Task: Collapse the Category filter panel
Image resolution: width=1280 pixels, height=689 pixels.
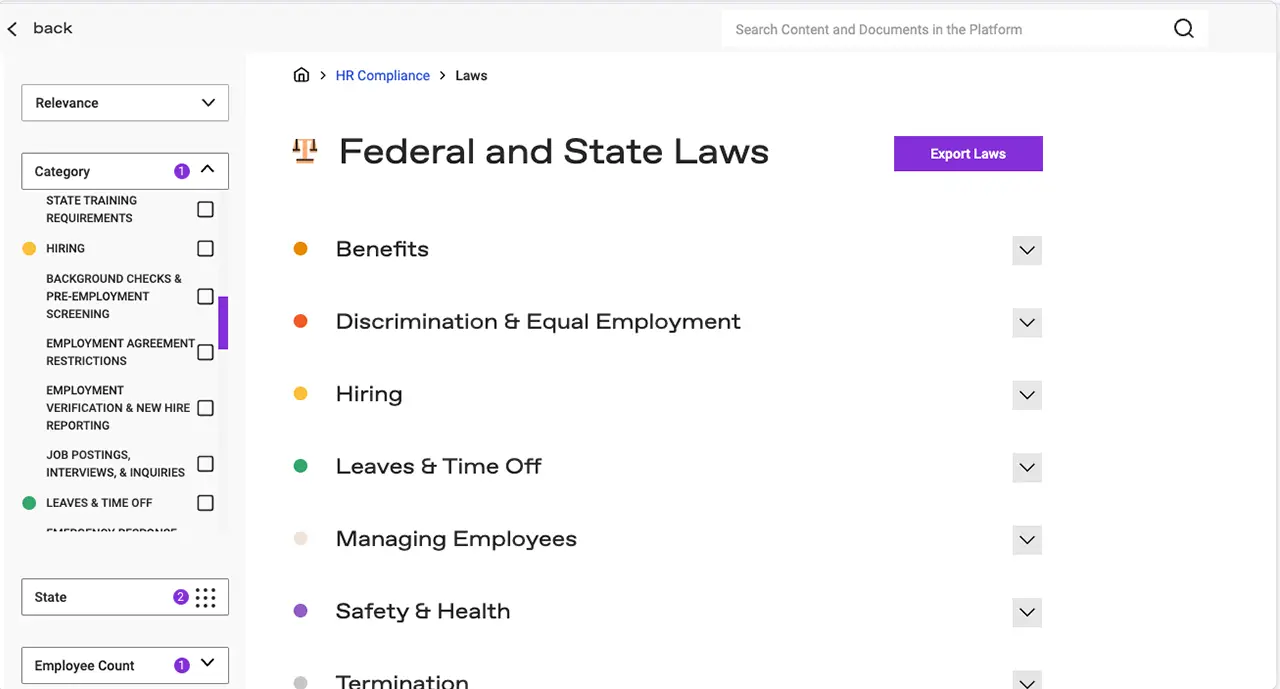Action: click(208, 170)
